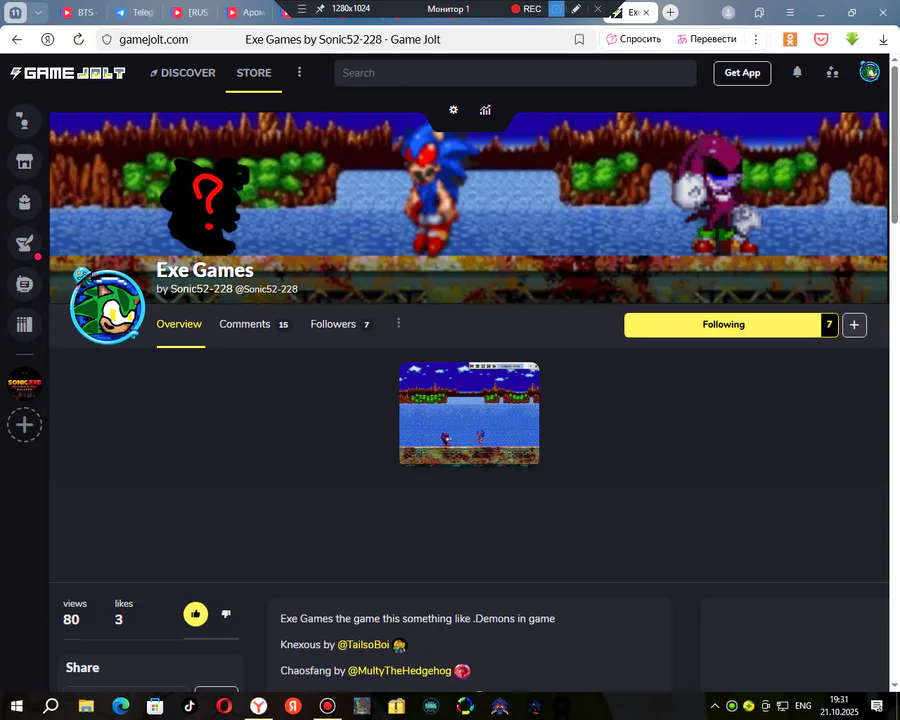Toggle the yellow Following button
The width and height of the screenshot is (900, 720).
coord(723,325)
